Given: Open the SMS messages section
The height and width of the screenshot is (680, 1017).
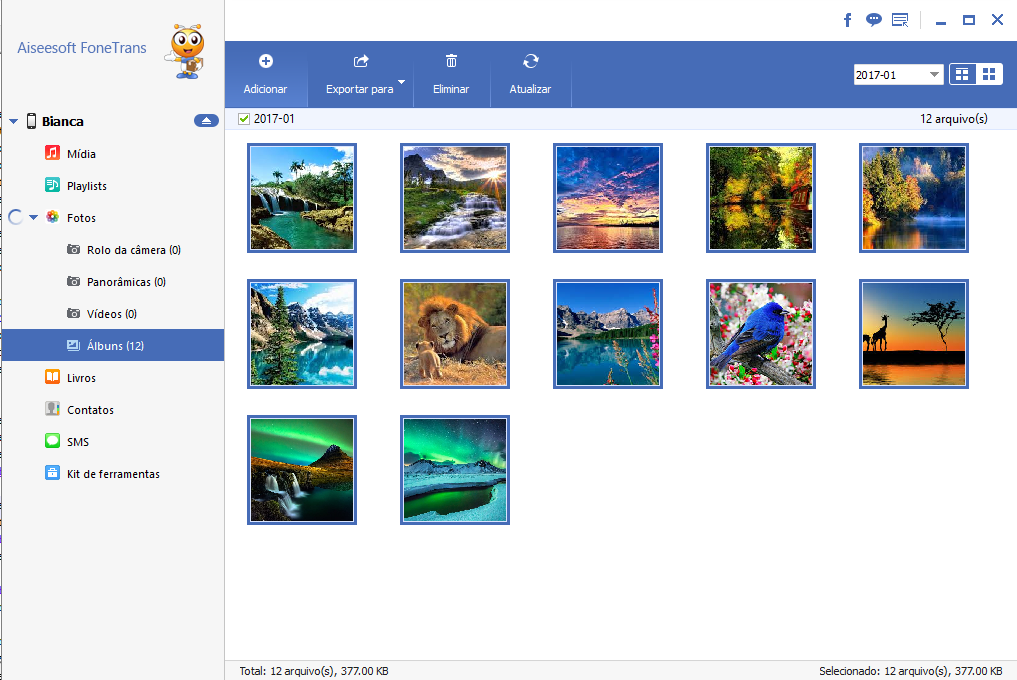Looking at the screenshot, I should [77, 442].
